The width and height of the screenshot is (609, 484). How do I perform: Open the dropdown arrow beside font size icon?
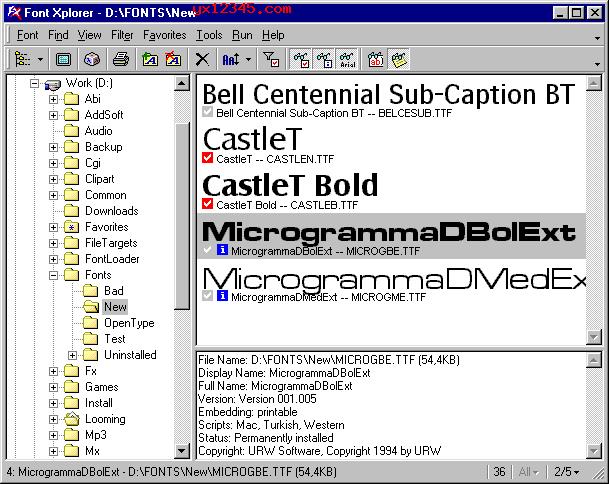pyautogui.click(x=249, y=60)
